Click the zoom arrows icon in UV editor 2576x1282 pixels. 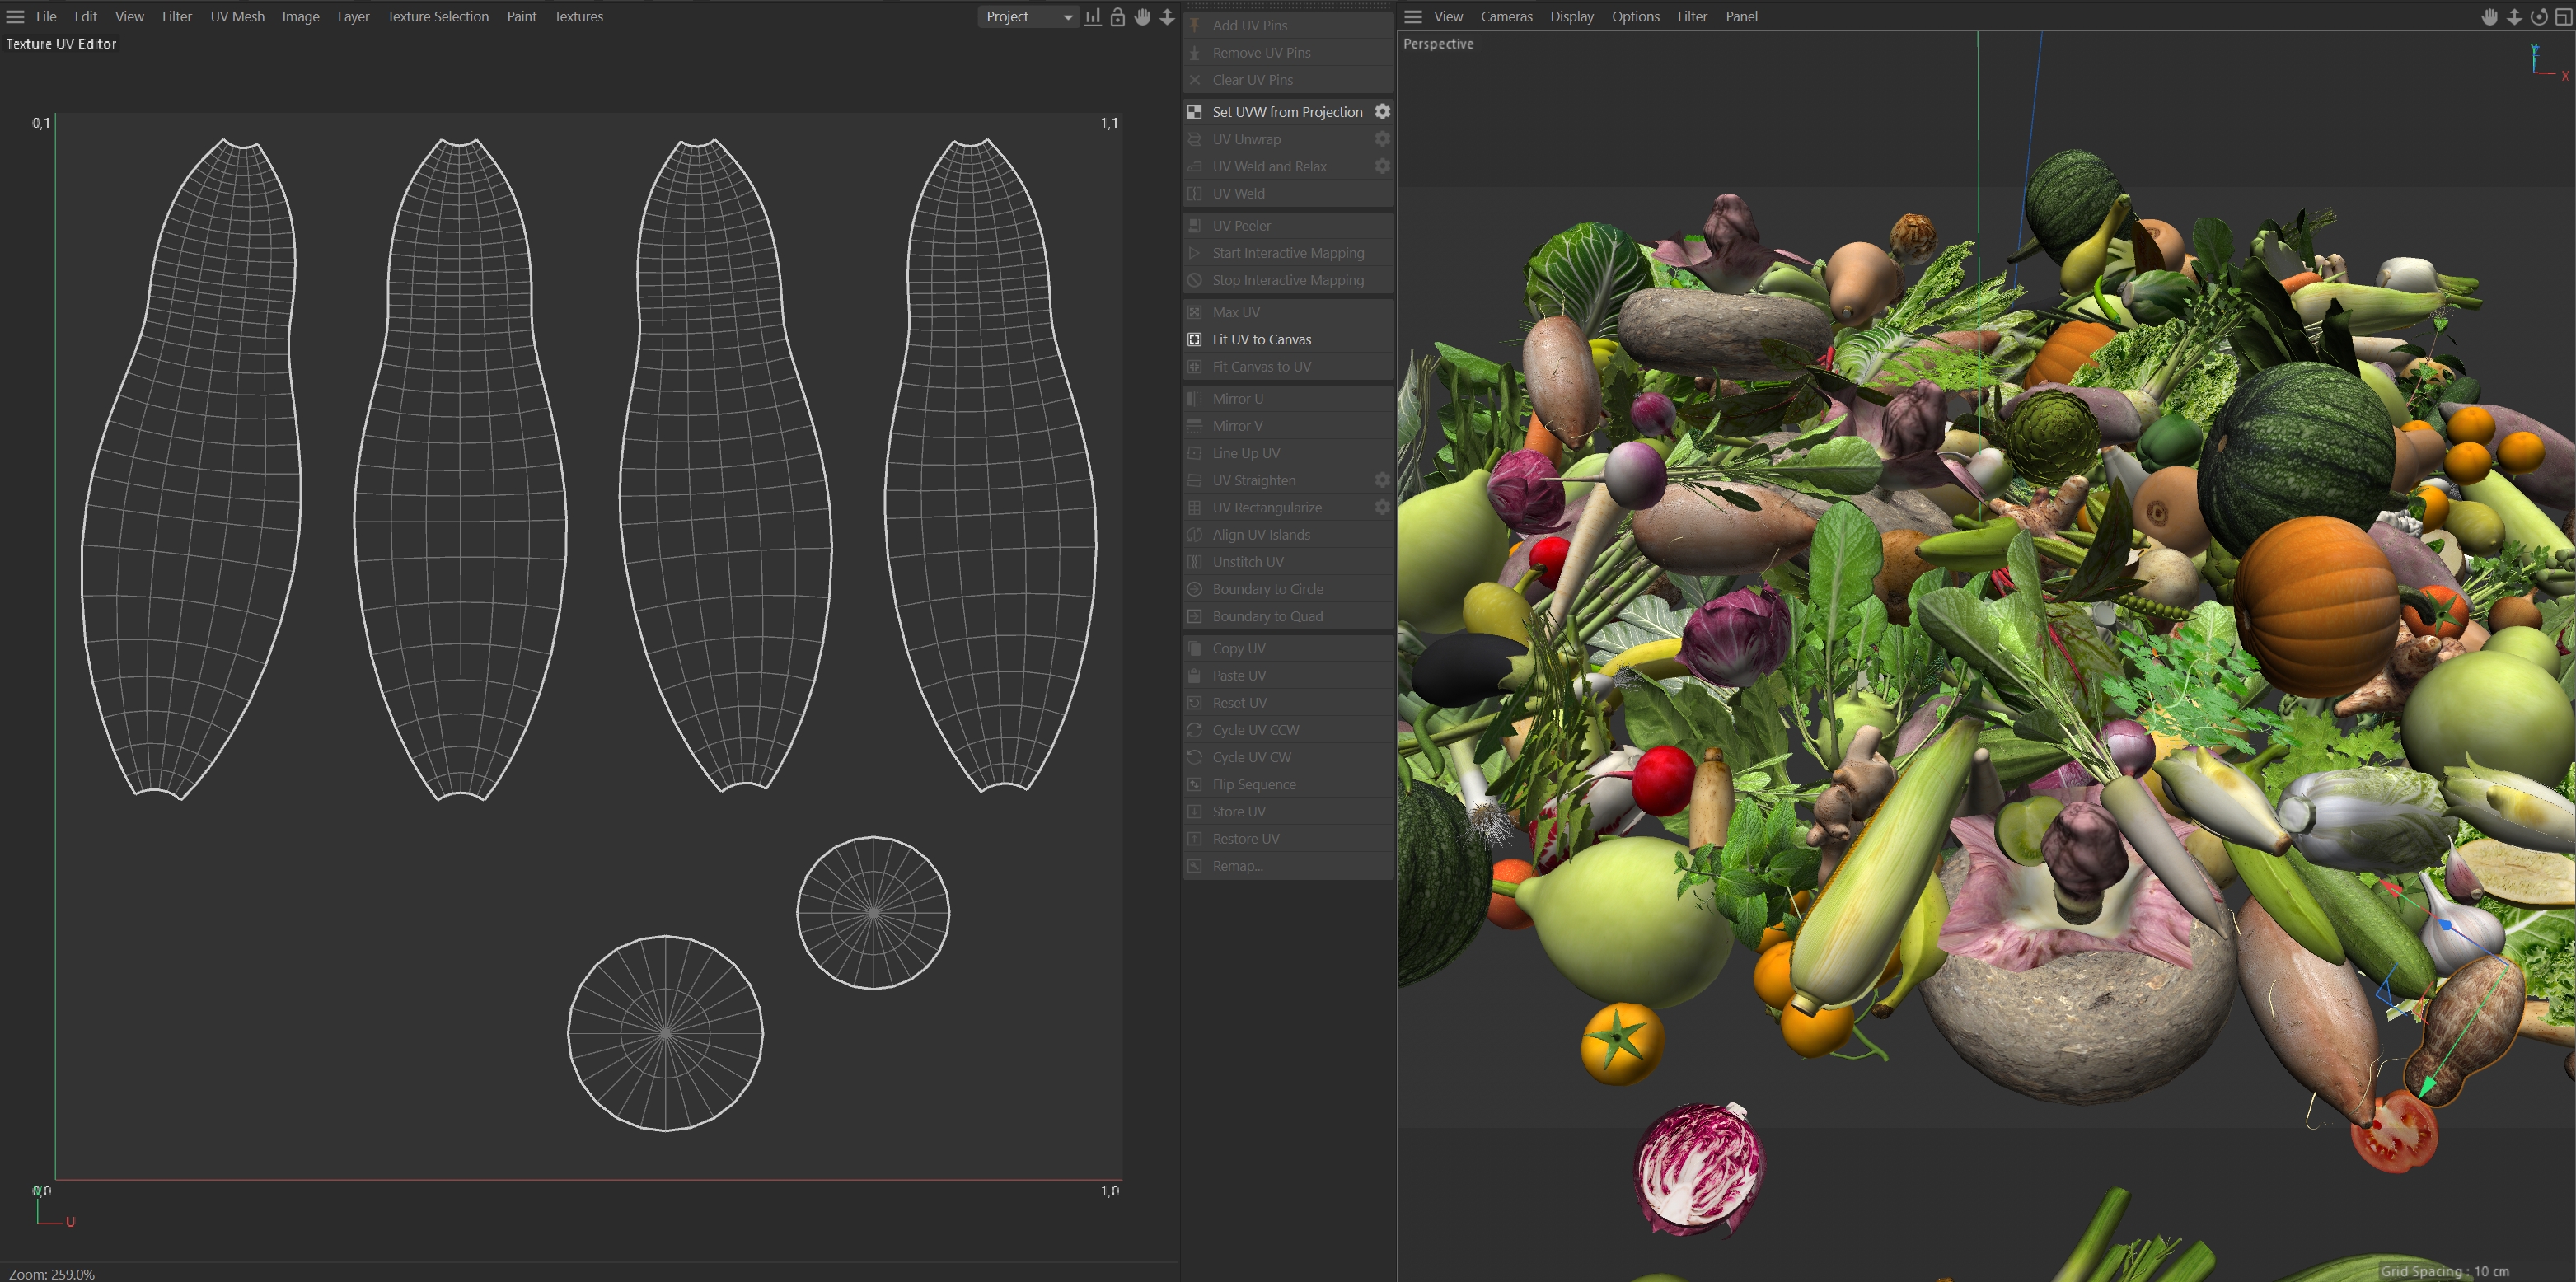point(1167,17)
